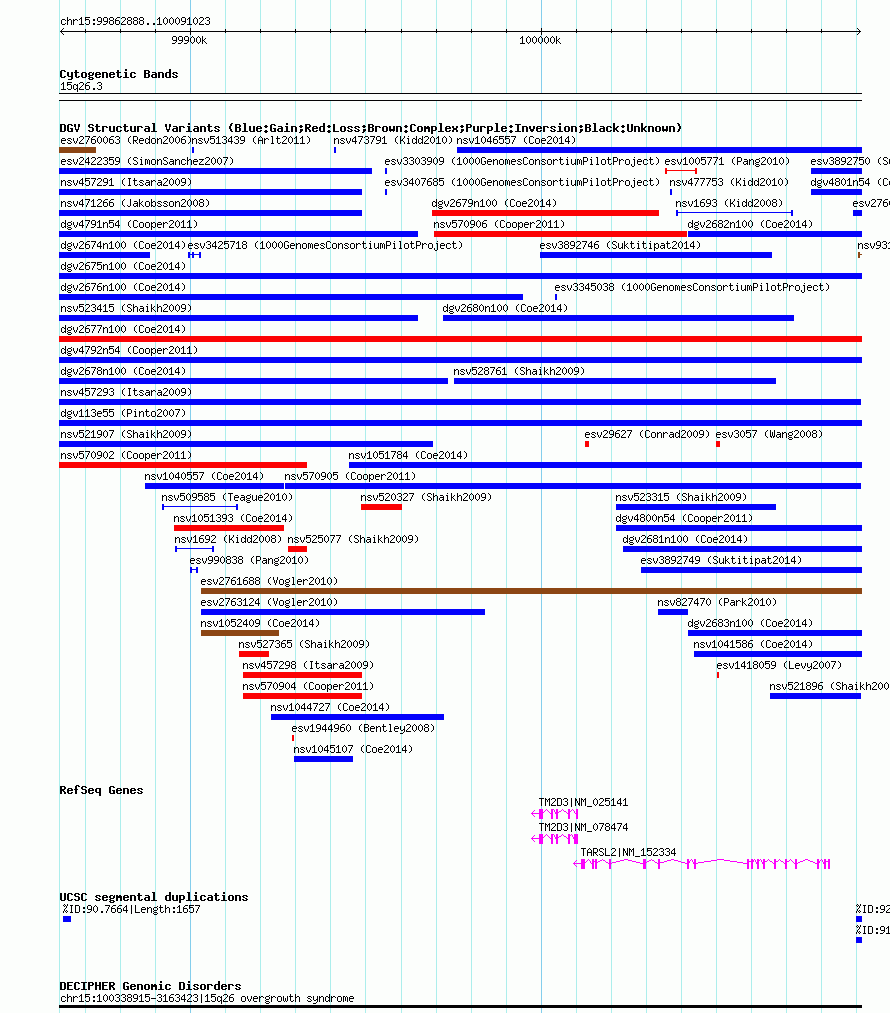Select the DECIPHER 15q26 overgrowth syndrome bar
This screenshot has height=1013, width=890.
point(461,1007)
